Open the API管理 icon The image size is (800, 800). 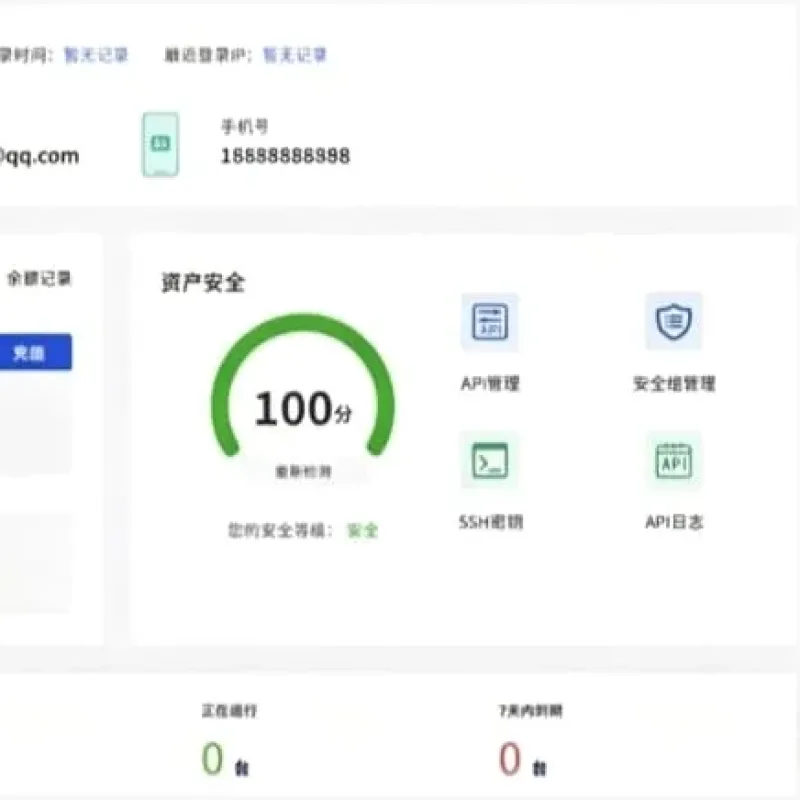[x=490, y=322]
